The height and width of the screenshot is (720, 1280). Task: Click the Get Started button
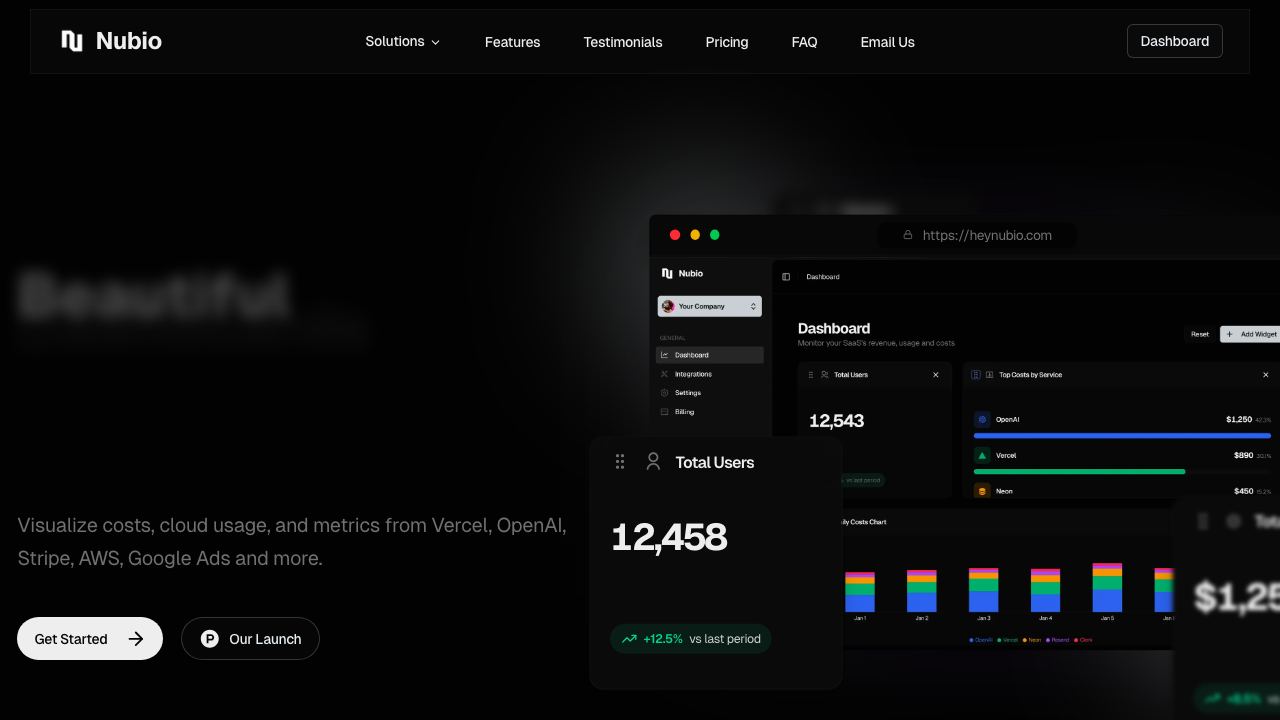click(90, 638)
